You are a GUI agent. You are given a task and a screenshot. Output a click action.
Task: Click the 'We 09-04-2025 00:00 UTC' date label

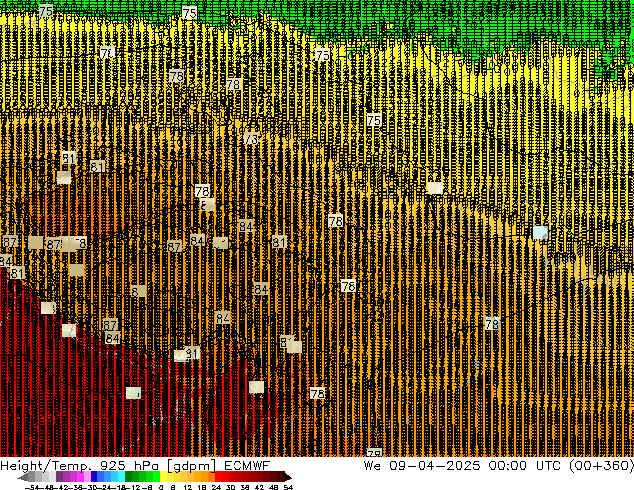[464, 465]
